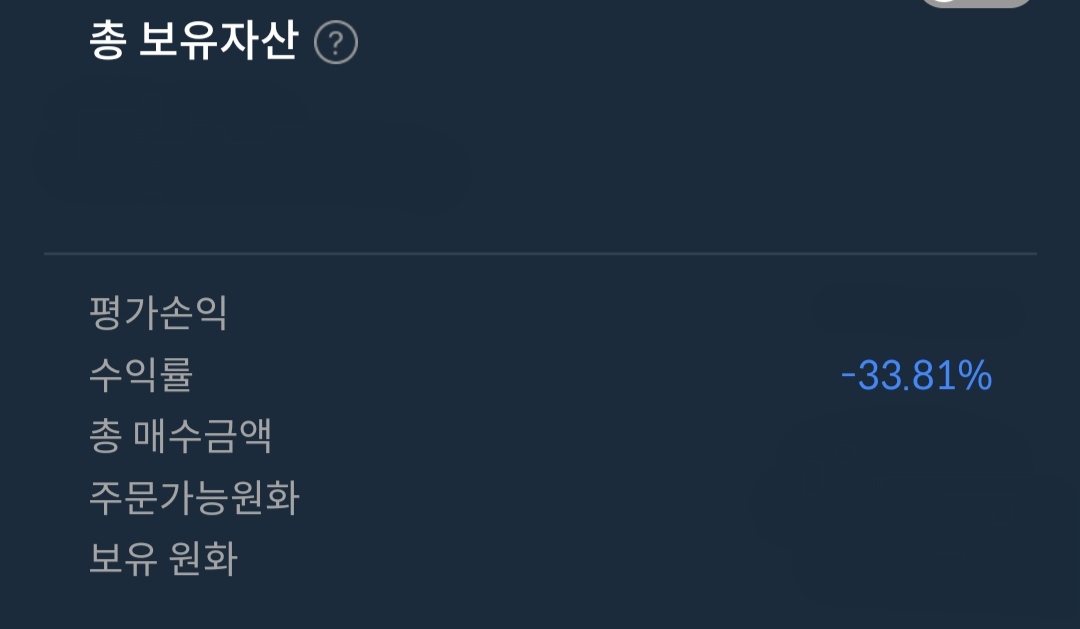Tap the hidden 주문가능원화 value
Screen dimensions: 1080x629
(x=890, y=499)
